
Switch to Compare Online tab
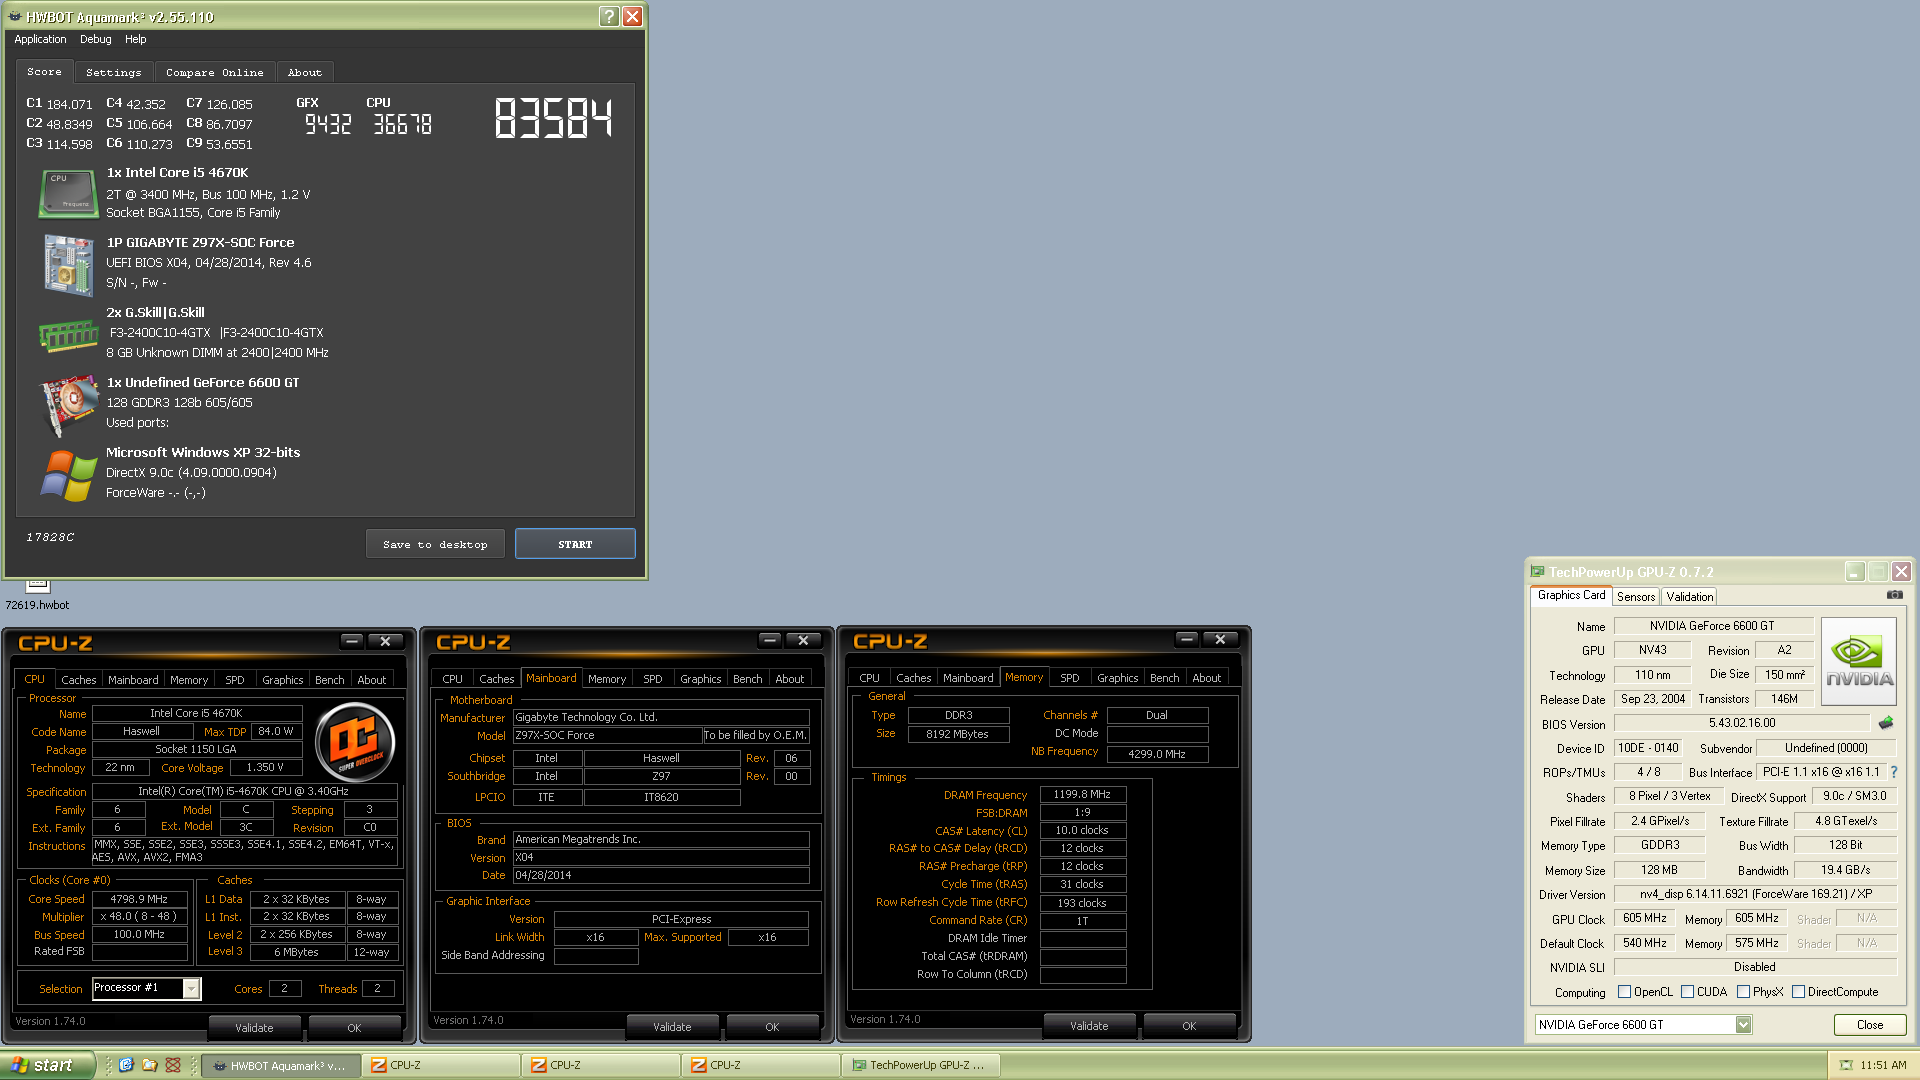tap(215, 72)
